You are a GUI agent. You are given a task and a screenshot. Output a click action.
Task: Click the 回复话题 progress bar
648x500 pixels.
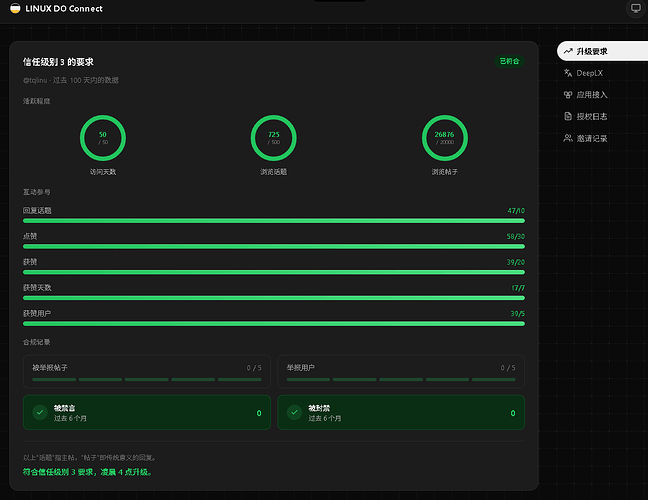point(274,221)
